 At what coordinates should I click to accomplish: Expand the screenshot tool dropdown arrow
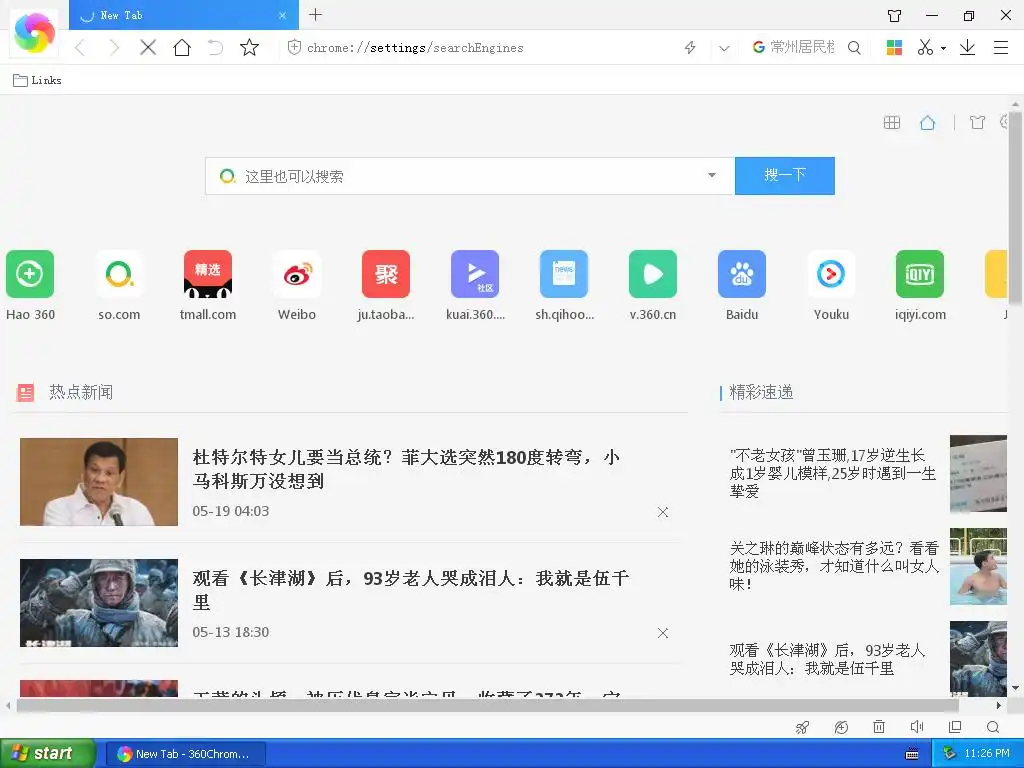(x=943, y=48)
